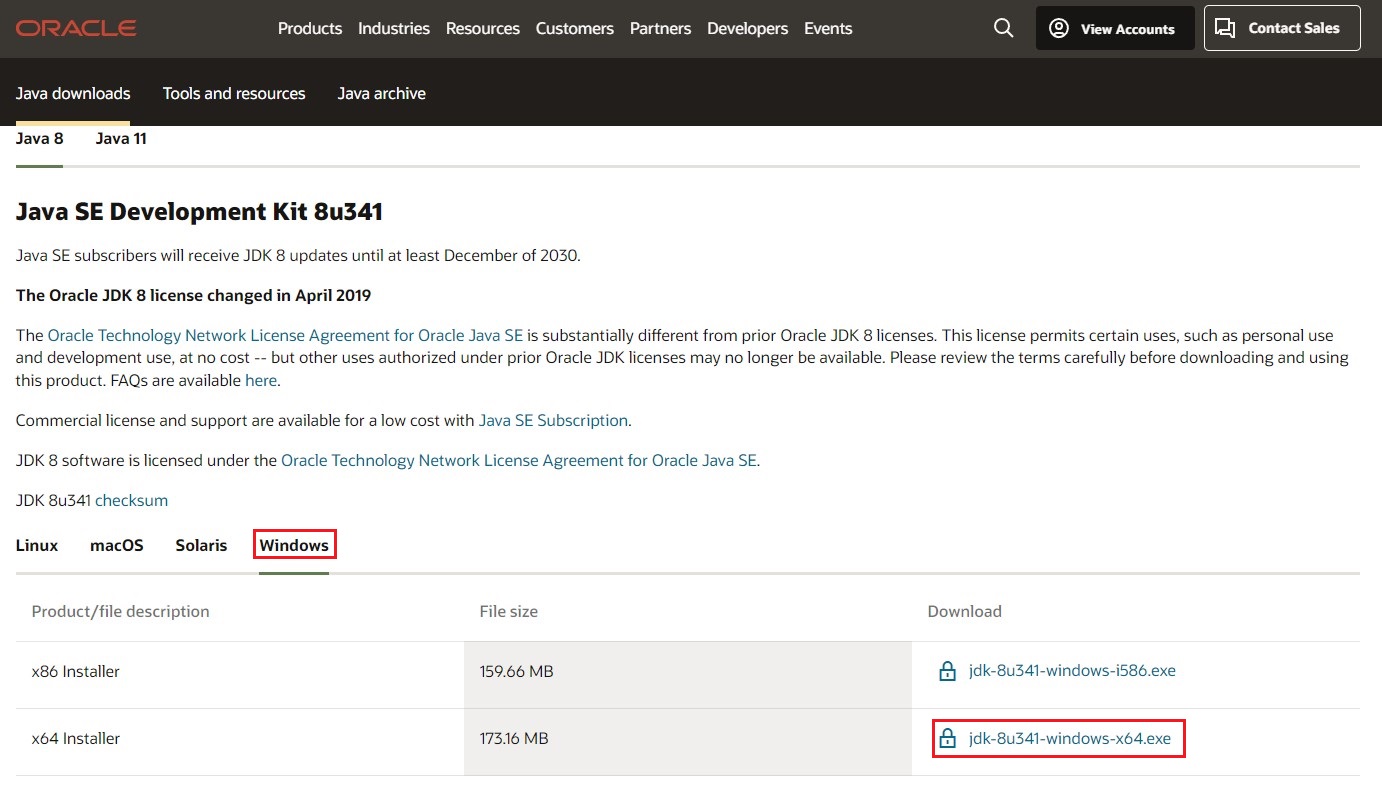Screen dimensions: 1382x791
Task: Select the Linux platform tab
Action: coord(37,545)
